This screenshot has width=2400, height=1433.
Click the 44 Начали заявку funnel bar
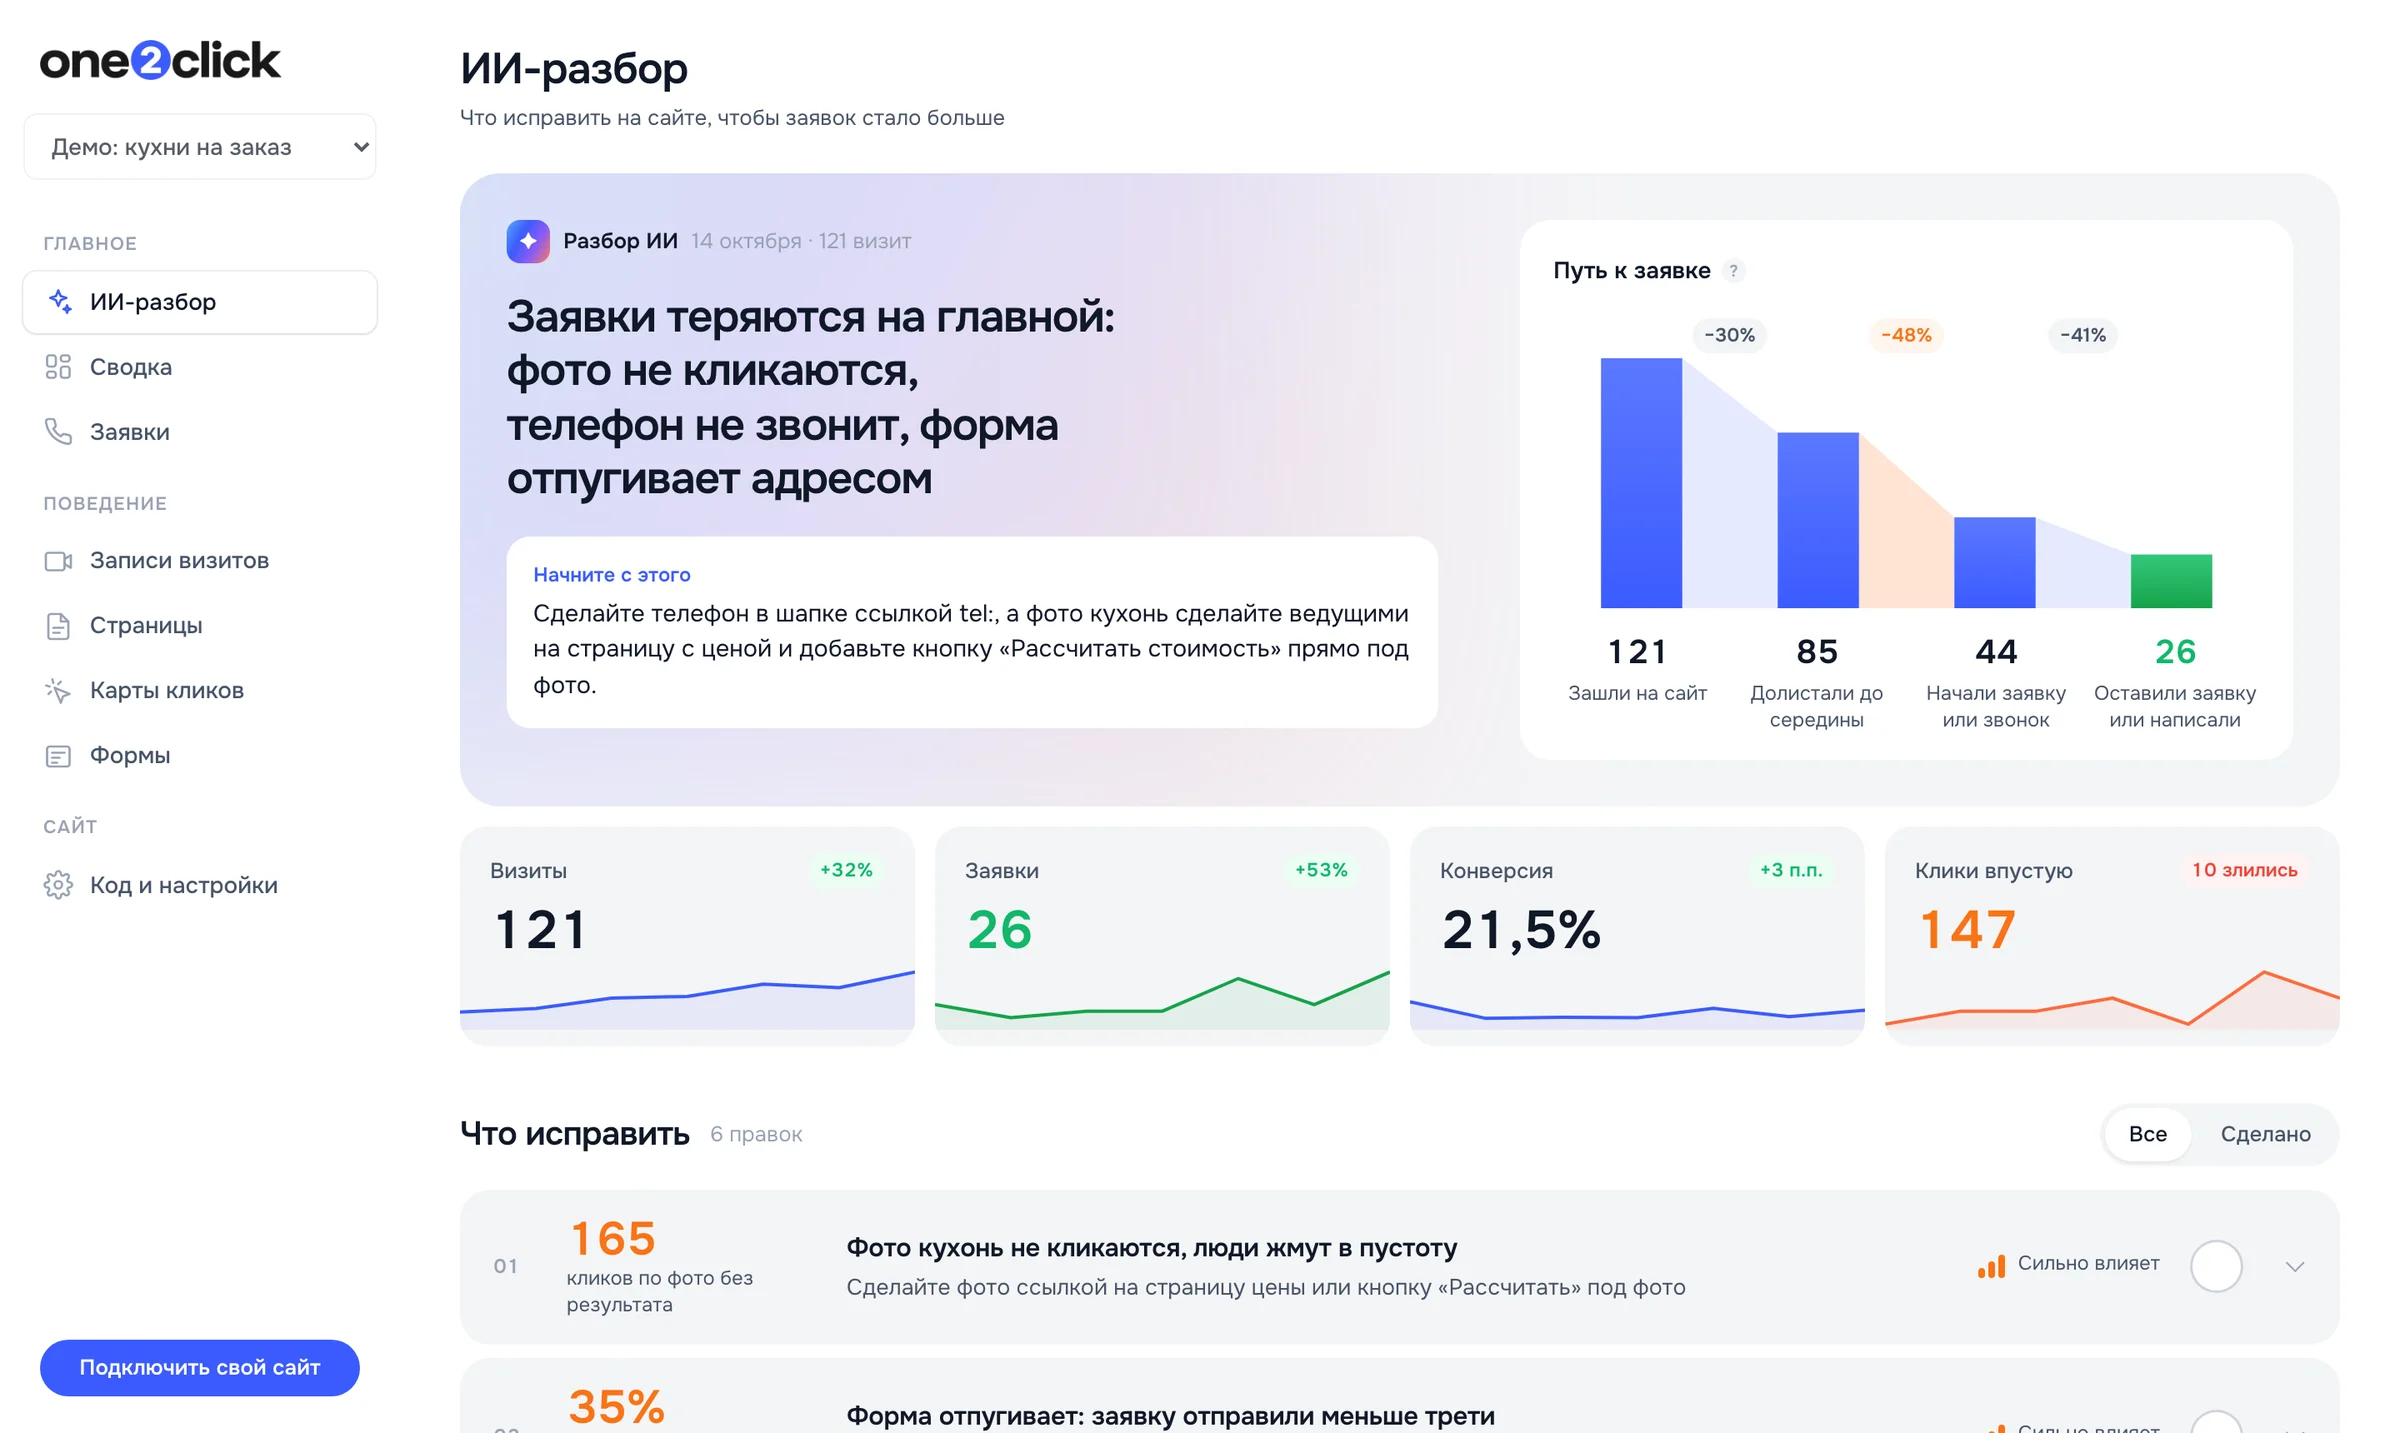(x=1994, y=562)
